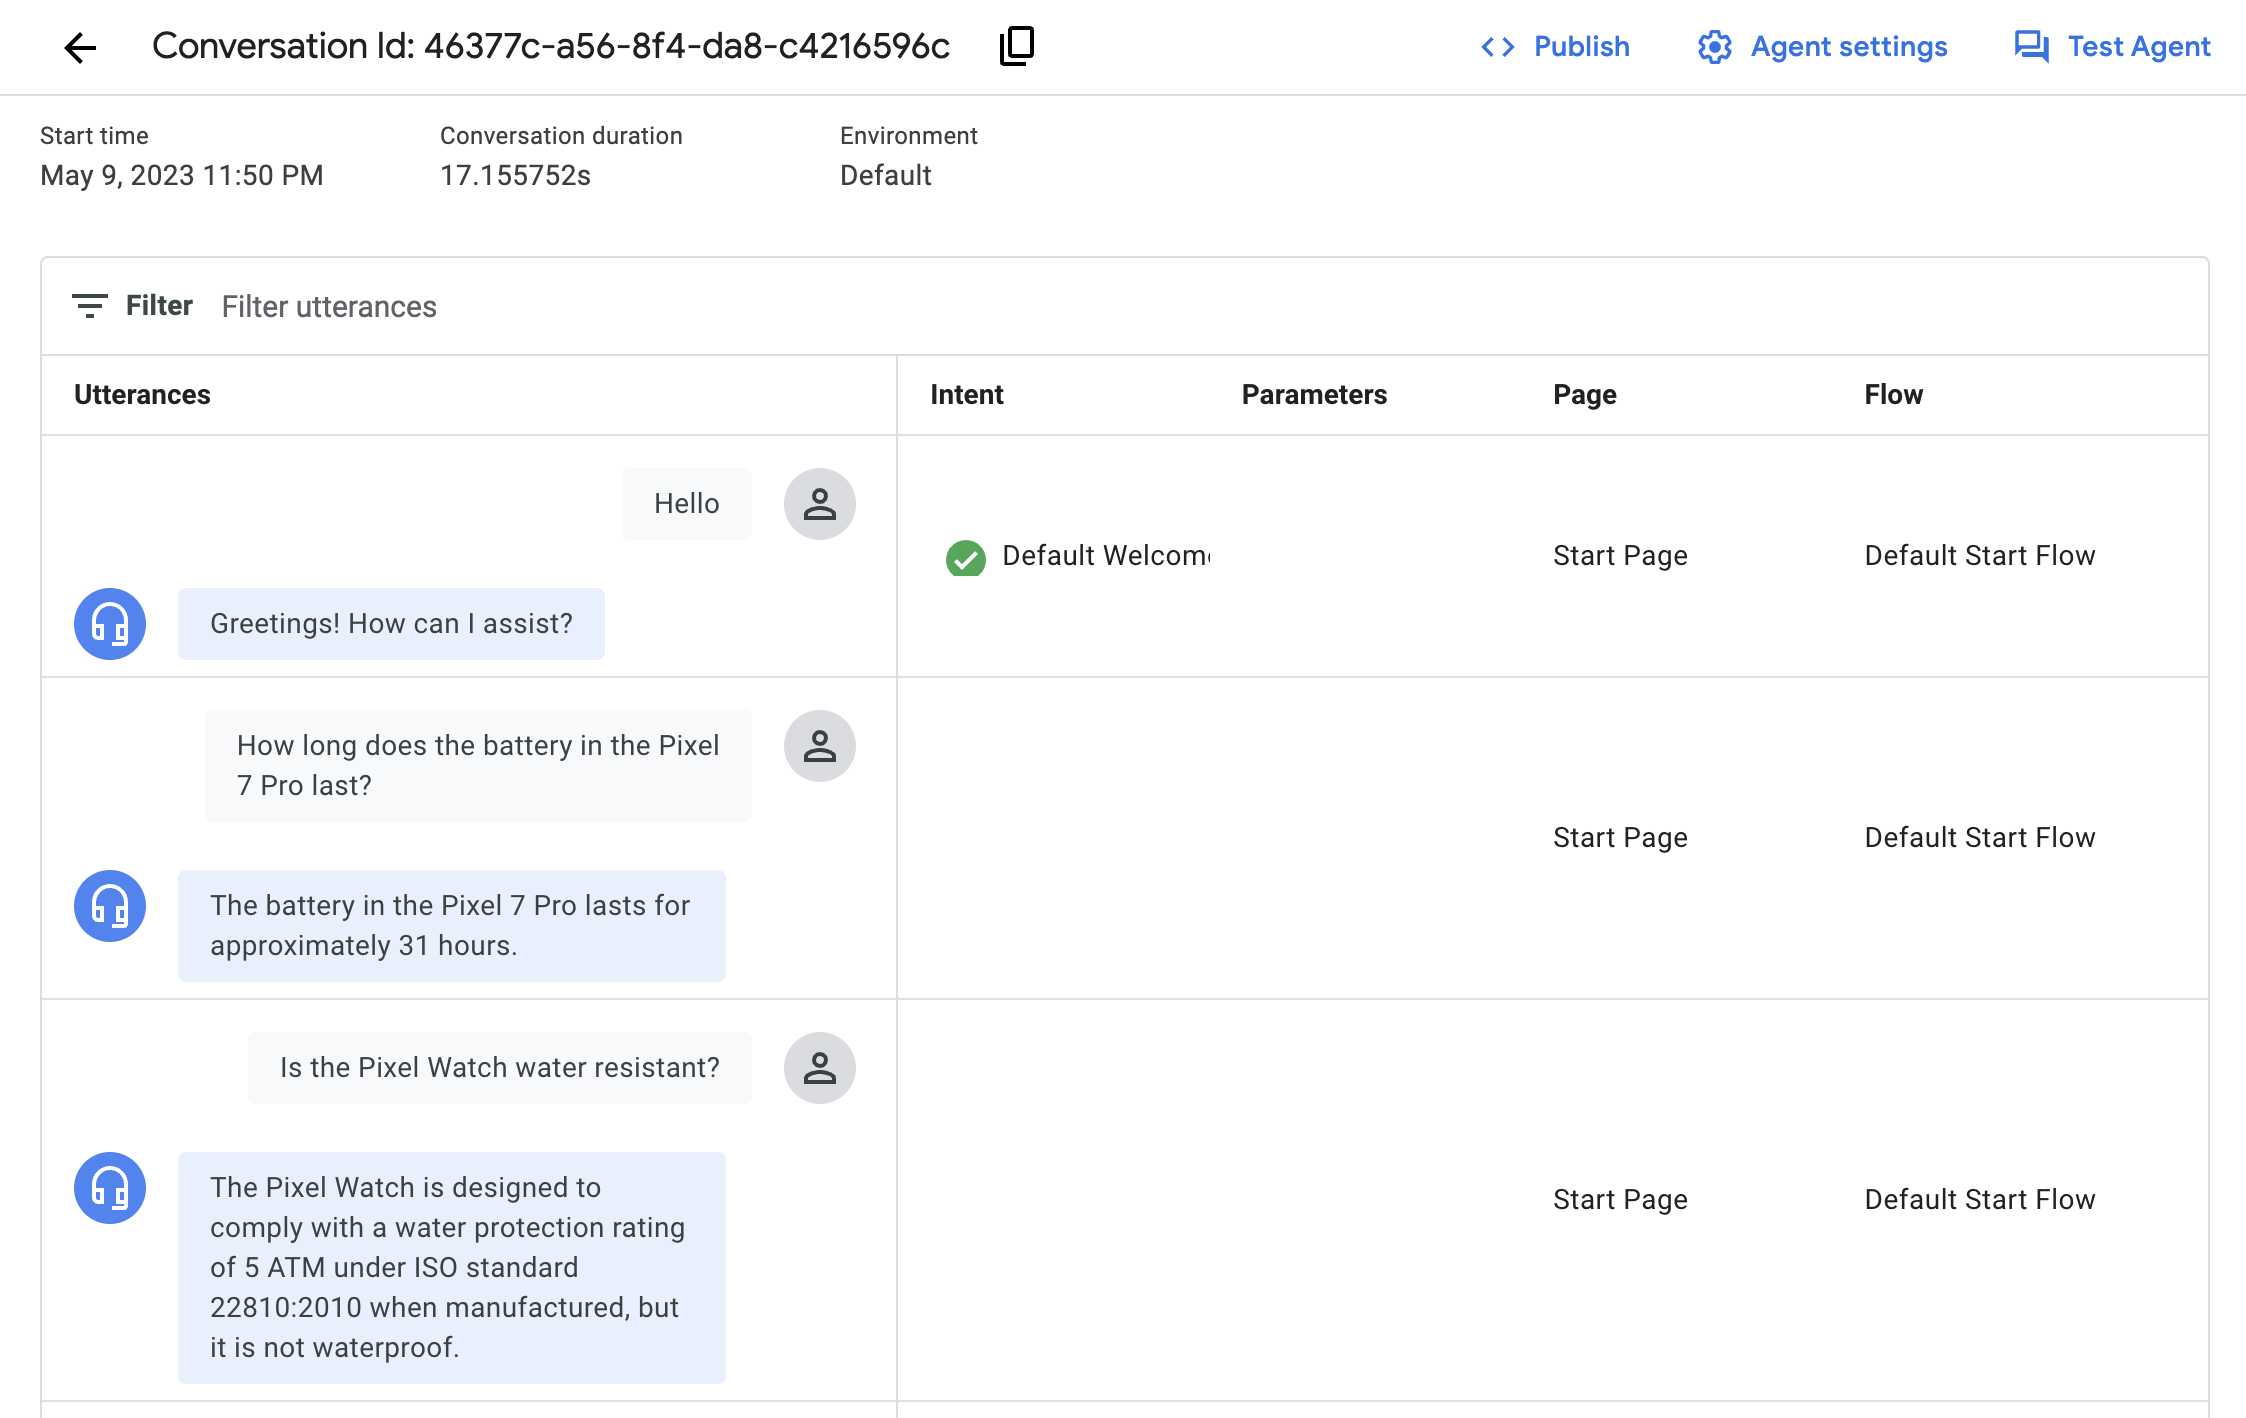Expand the Parameters column header
Screen dimensions: 2246x1418
[1315, 392]
